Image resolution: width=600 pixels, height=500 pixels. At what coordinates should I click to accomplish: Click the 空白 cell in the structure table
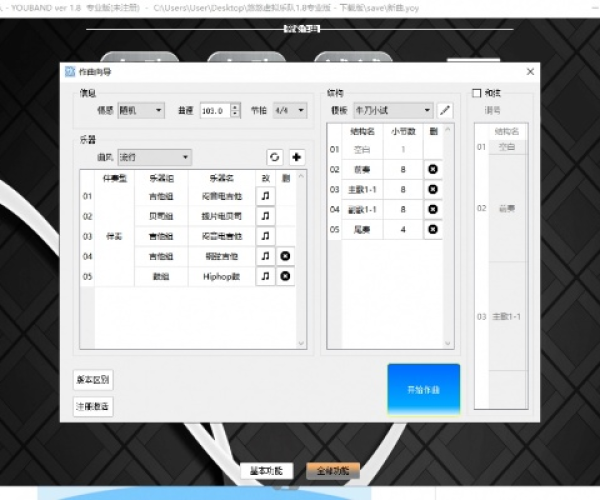tap(362, 150)
